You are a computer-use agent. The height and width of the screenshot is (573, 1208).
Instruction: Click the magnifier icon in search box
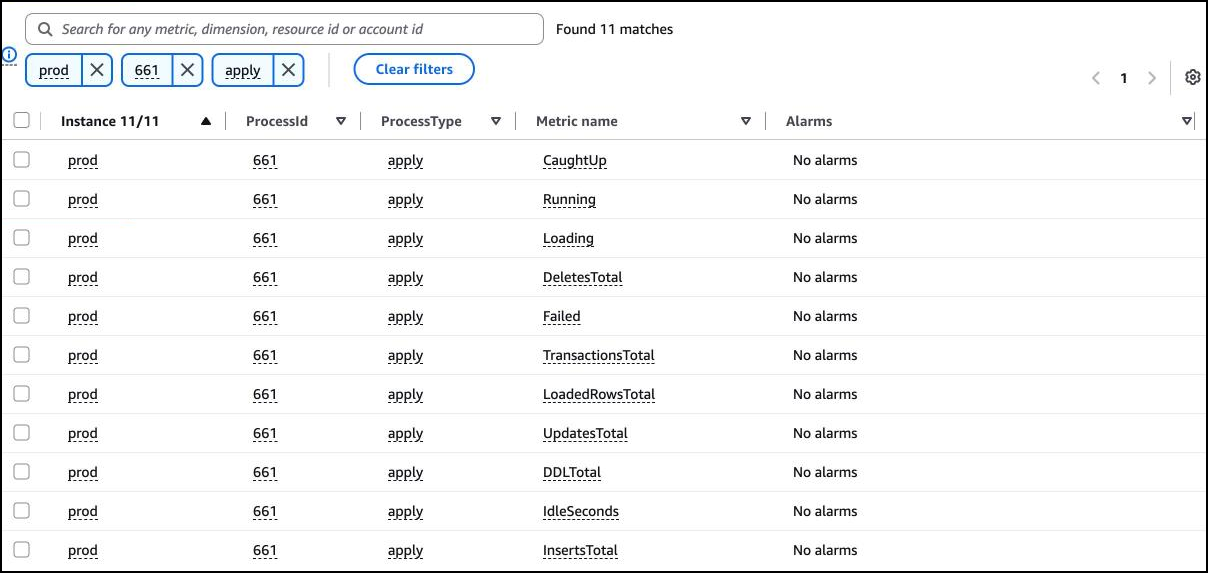[45, 30]
